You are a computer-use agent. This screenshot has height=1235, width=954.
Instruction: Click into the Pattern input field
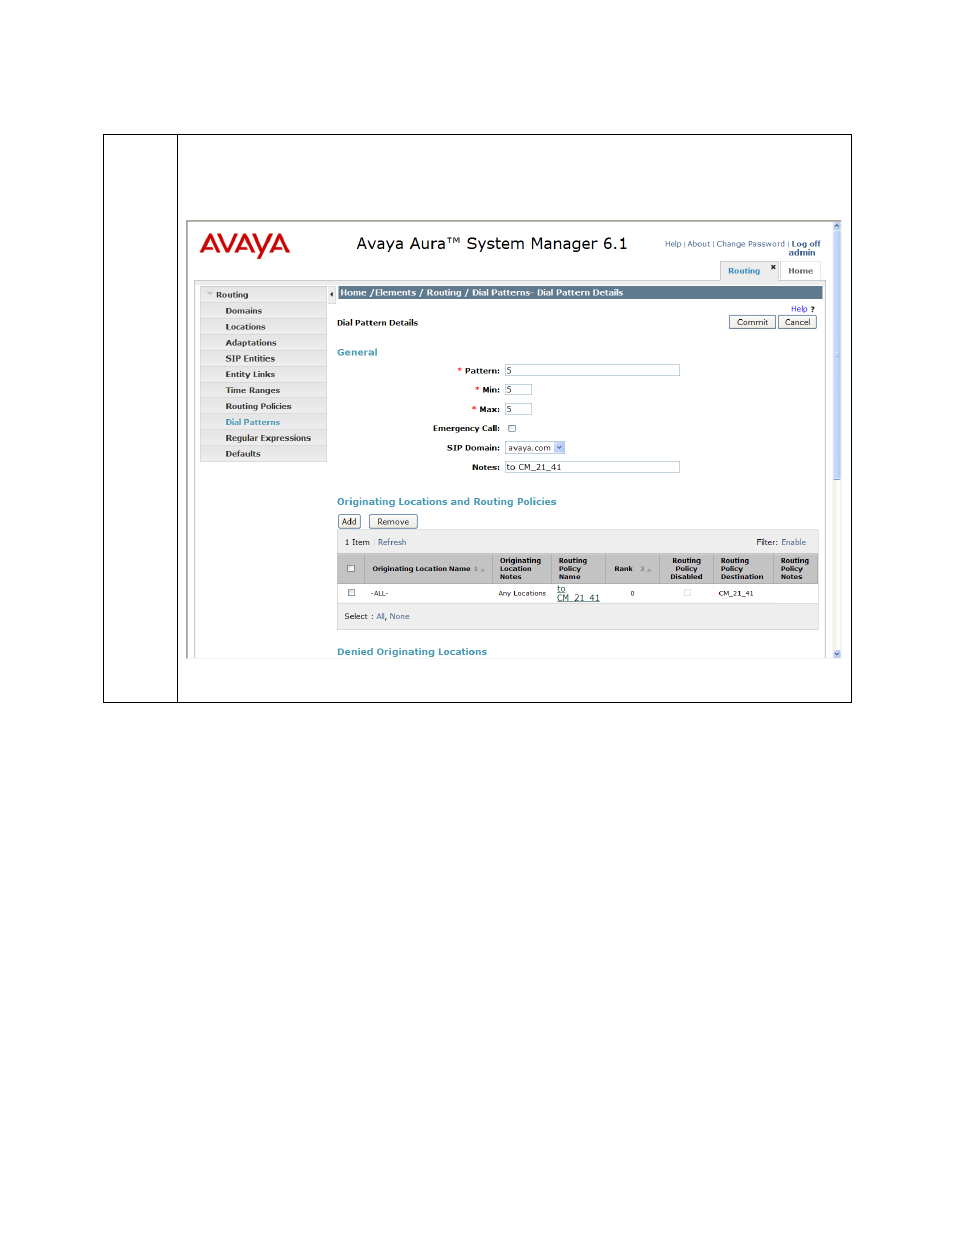tap(592, 370)
